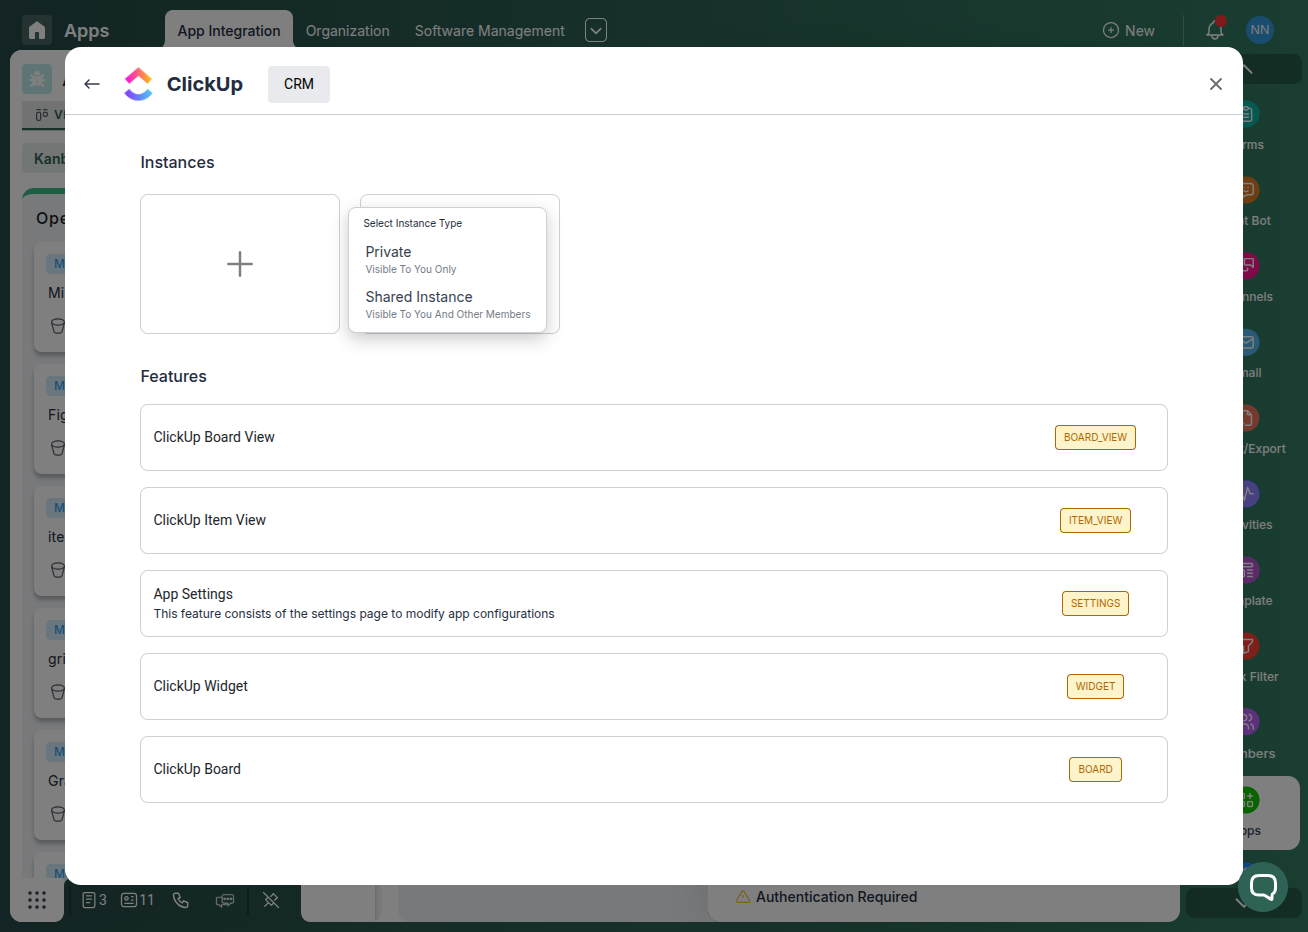Open the Email icon in the sidebar
1308x932 pixels.
point(1247,342)
